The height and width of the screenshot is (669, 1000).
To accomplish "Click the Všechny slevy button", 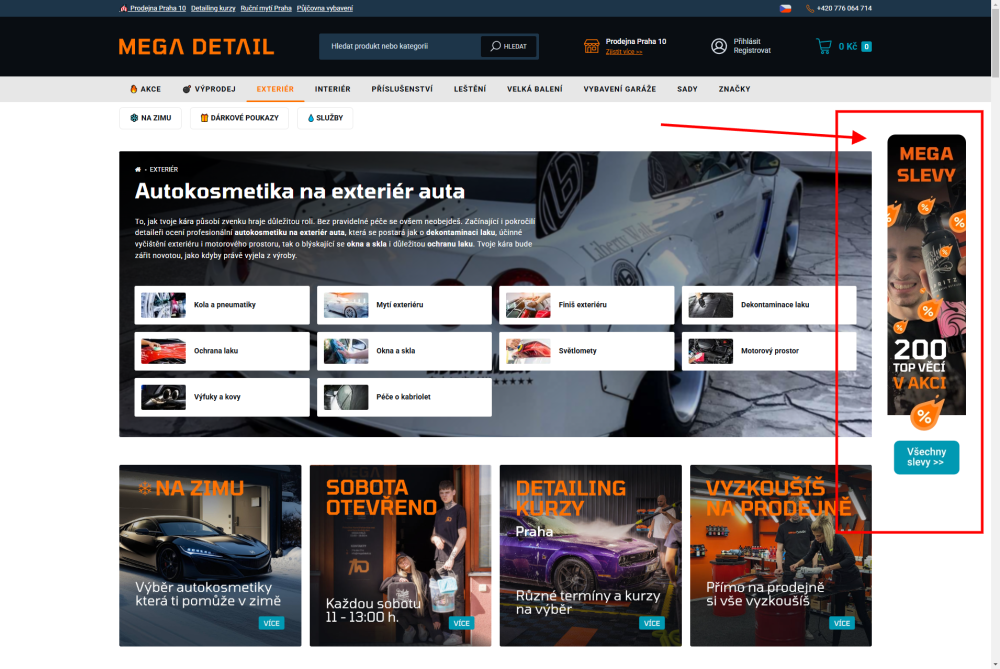I will (x=926, y=457).
